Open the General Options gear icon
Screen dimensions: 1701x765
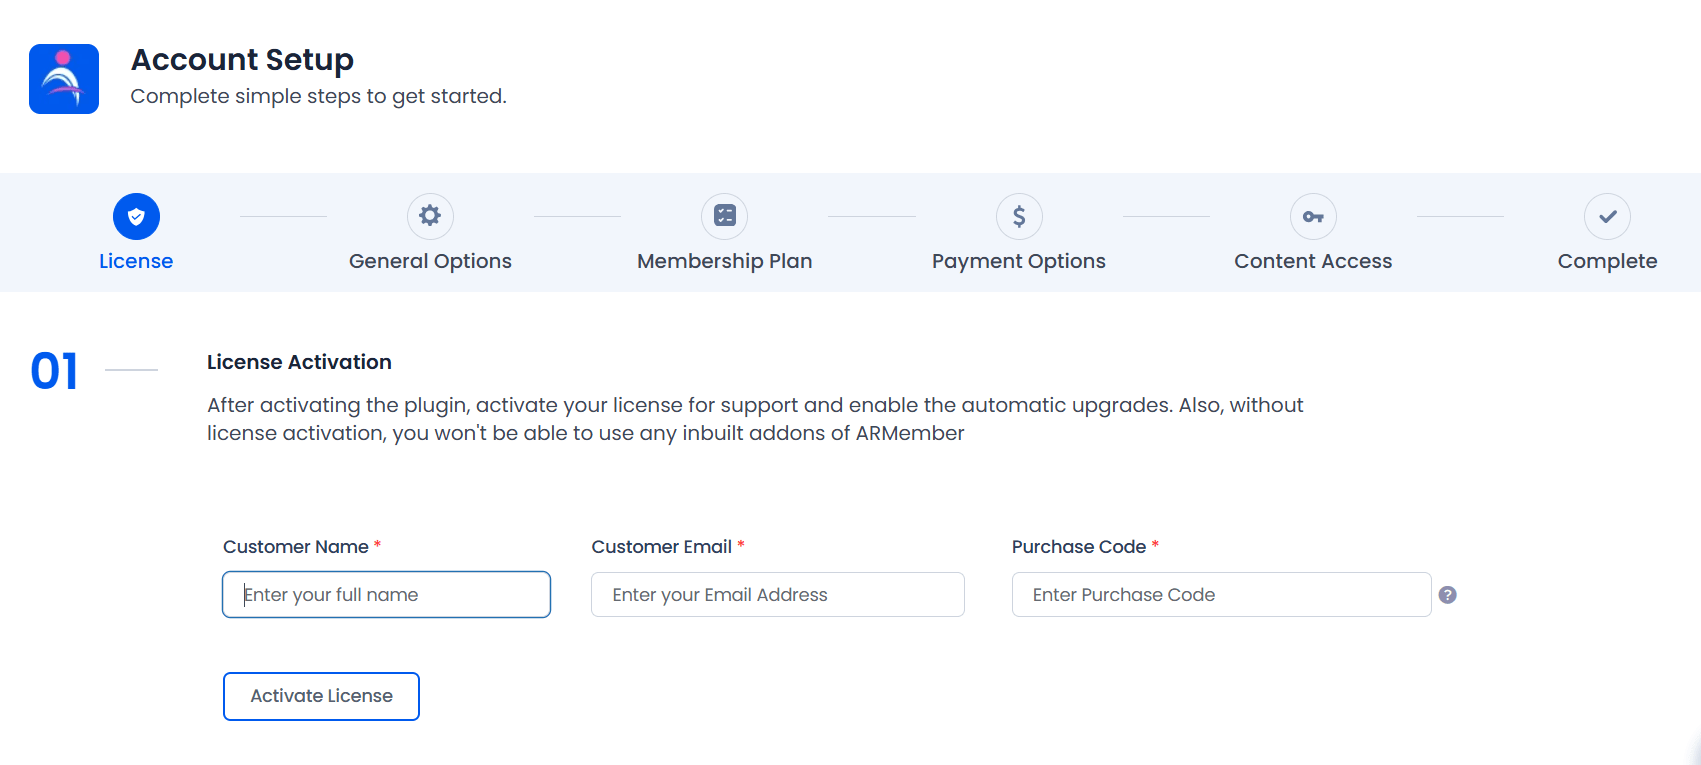[430, 216]
